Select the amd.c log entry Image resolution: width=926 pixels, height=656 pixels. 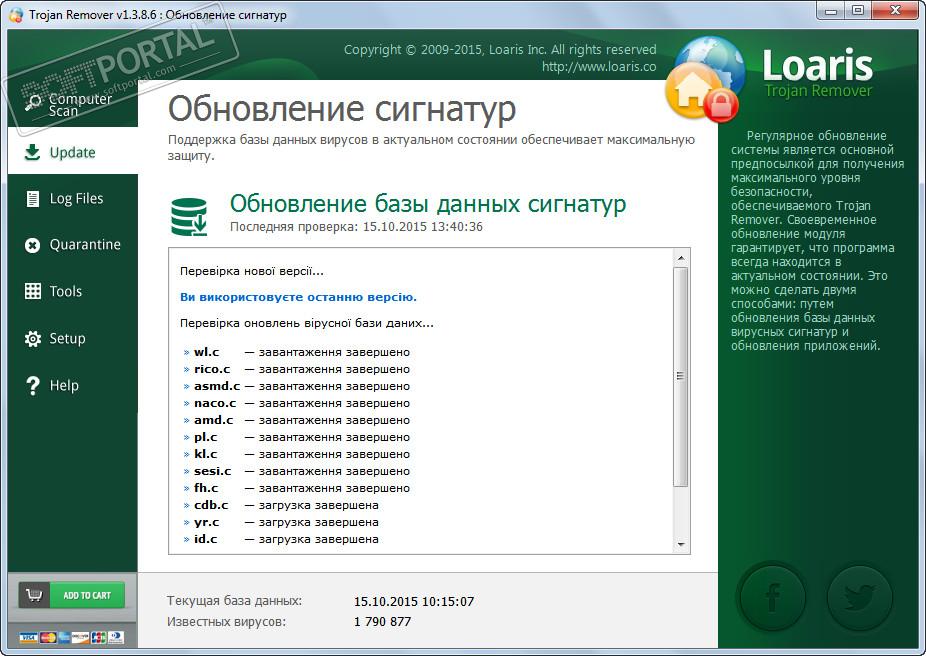click(x=296, y=420)
